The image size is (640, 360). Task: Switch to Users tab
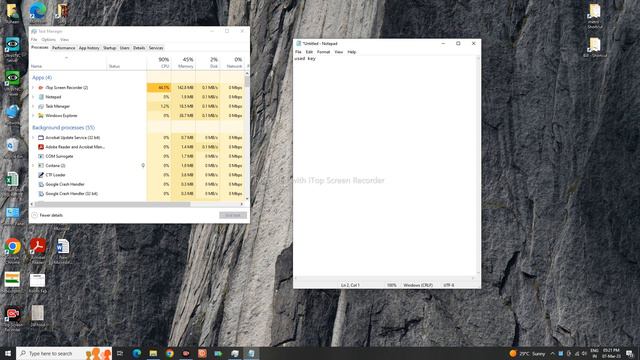[x=124, y=48]
